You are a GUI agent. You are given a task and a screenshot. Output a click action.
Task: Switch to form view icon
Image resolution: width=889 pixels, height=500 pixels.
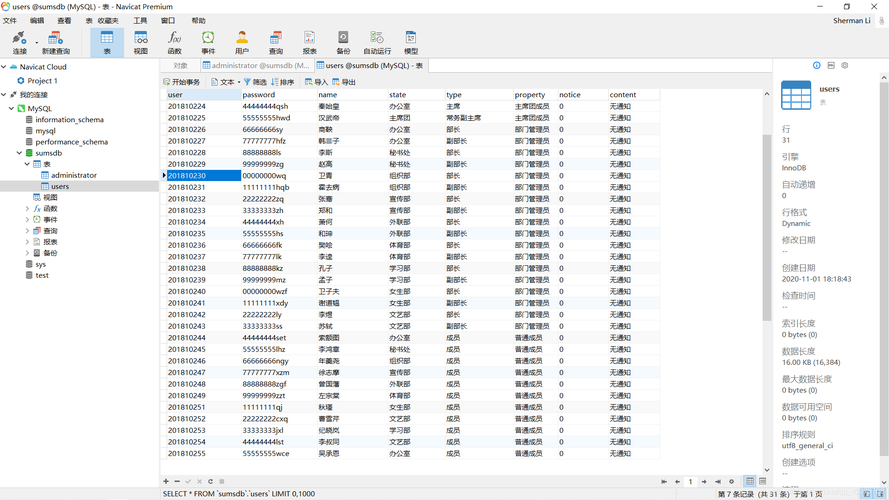[763, 481]
